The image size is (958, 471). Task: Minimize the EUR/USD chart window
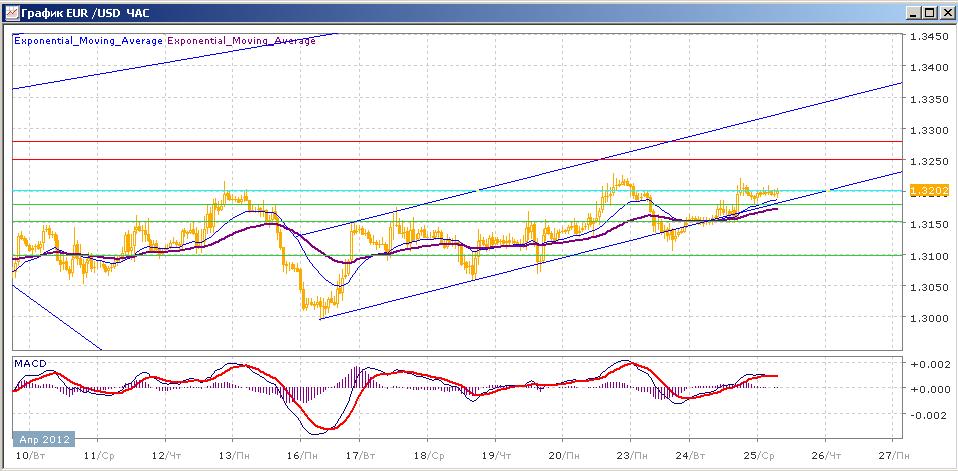[x=915, y=12]
